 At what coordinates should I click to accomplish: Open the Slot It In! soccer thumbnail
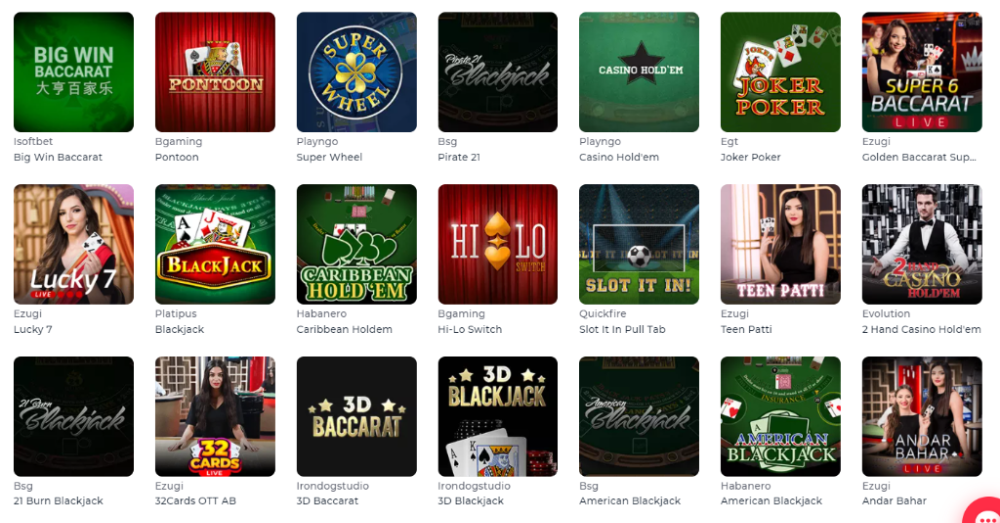click(x=639, y=244)
